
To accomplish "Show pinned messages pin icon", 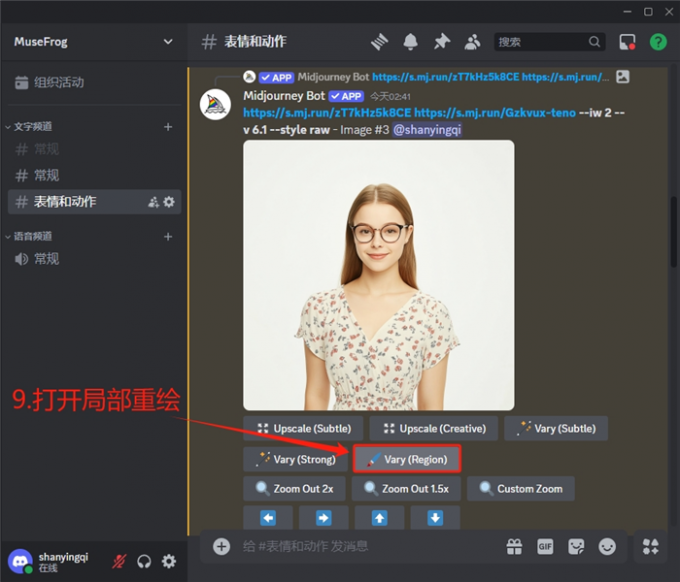I will coord(442,42).
